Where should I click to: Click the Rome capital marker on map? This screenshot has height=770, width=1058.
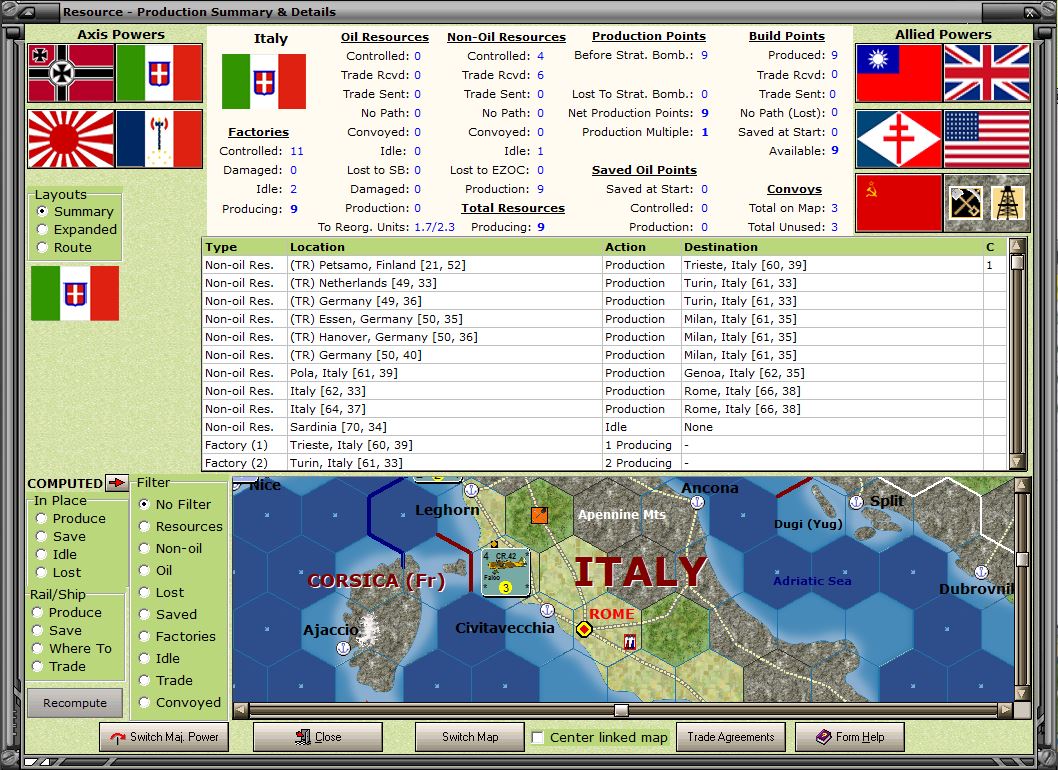pos(584,629)
